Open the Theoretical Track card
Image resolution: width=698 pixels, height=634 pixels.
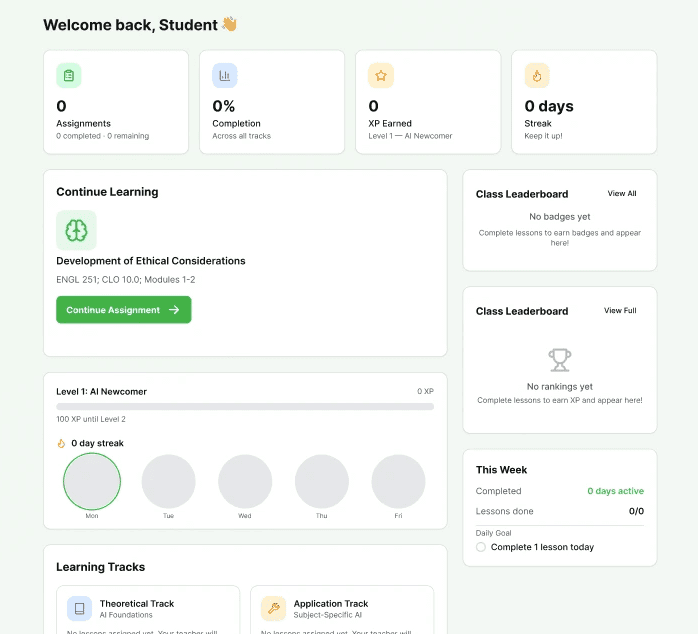pyautogui.click(x=148, y=610)
